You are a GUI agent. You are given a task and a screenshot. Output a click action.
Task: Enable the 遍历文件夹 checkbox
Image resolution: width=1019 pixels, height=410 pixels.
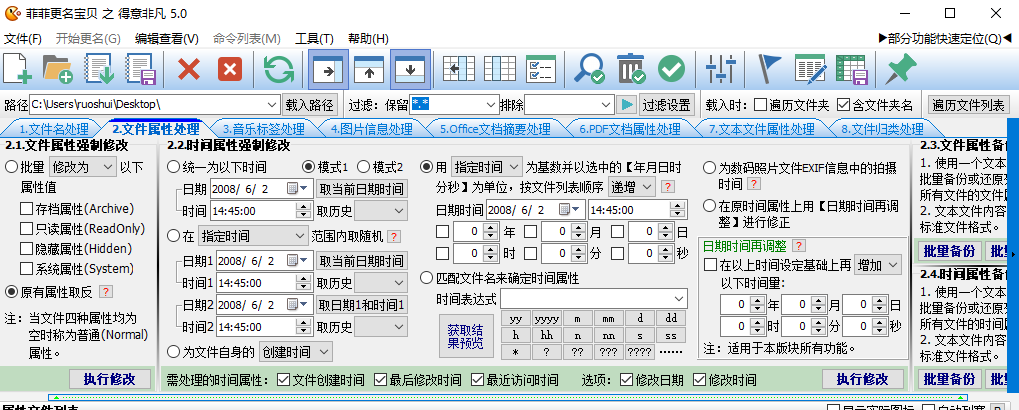[761, 105]
